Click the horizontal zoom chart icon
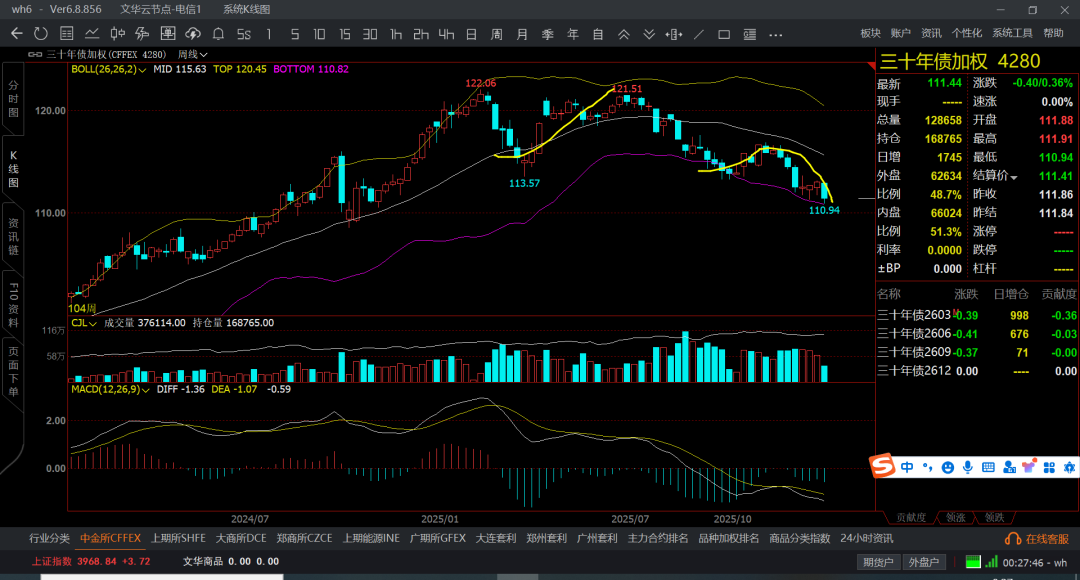 (x=674, y=34)
